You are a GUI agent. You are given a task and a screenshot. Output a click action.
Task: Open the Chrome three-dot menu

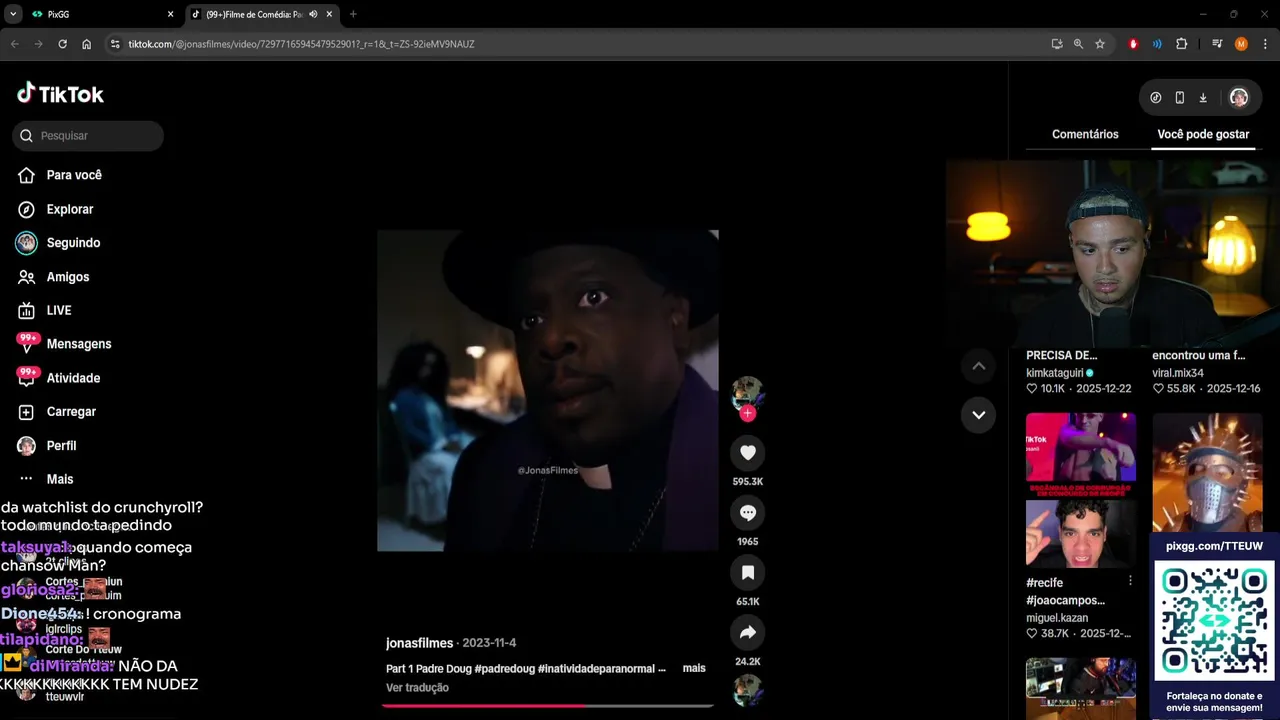click(x=1265, y=44)
